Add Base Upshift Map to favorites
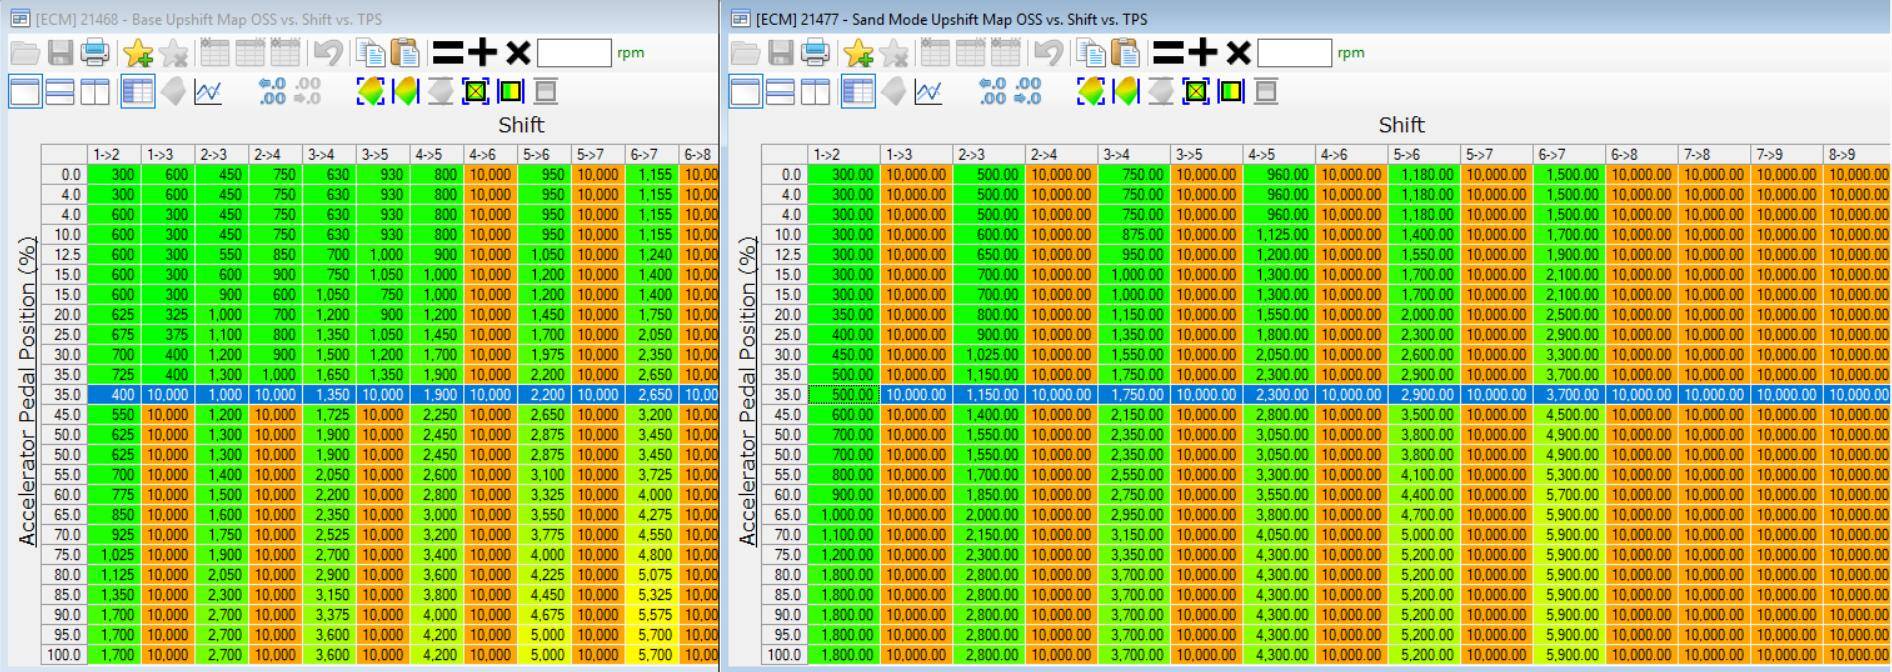Image resolution: width=1892 pixels, height=672 pixels. [138, 52]
